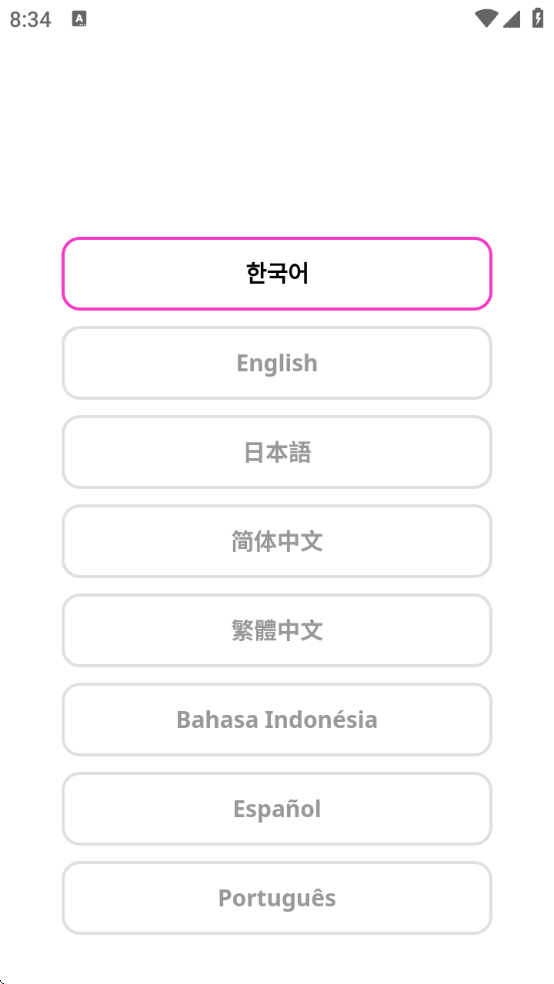
Task: Select the 한국어 language option
Action: pos(277,274)
